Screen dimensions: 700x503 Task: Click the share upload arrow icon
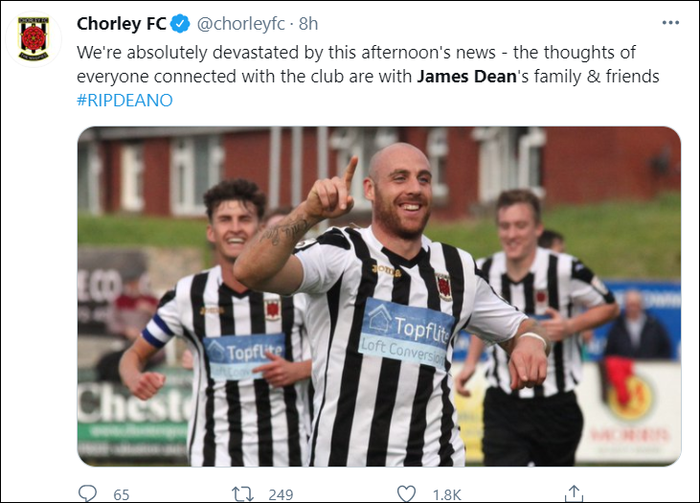point(574,494)
